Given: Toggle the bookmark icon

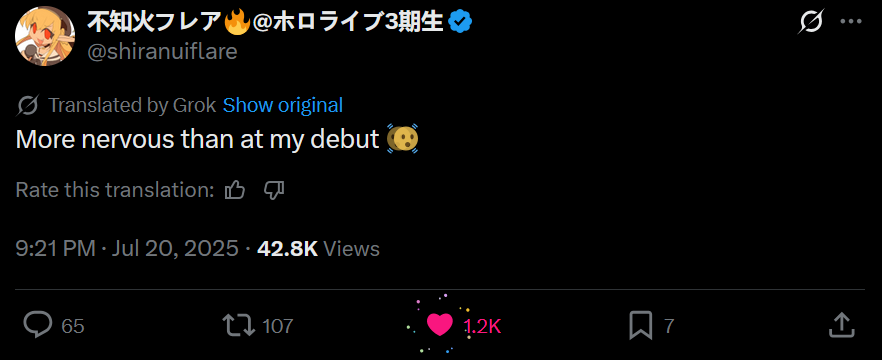Looking at the screenshot, I should (641, 325).
